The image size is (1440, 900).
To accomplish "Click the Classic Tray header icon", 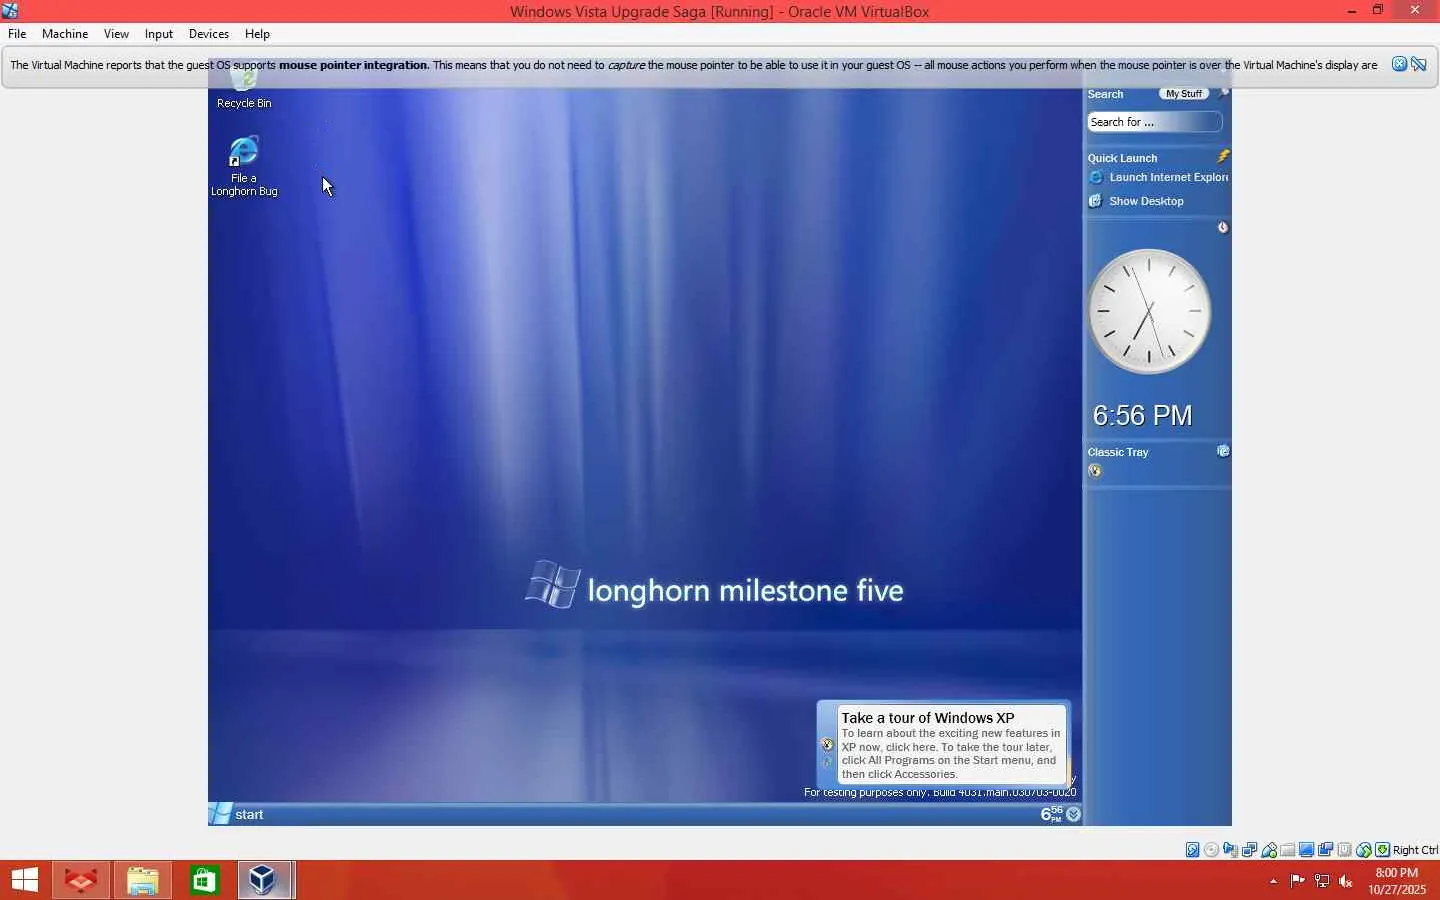I will tap(1222, 451).
